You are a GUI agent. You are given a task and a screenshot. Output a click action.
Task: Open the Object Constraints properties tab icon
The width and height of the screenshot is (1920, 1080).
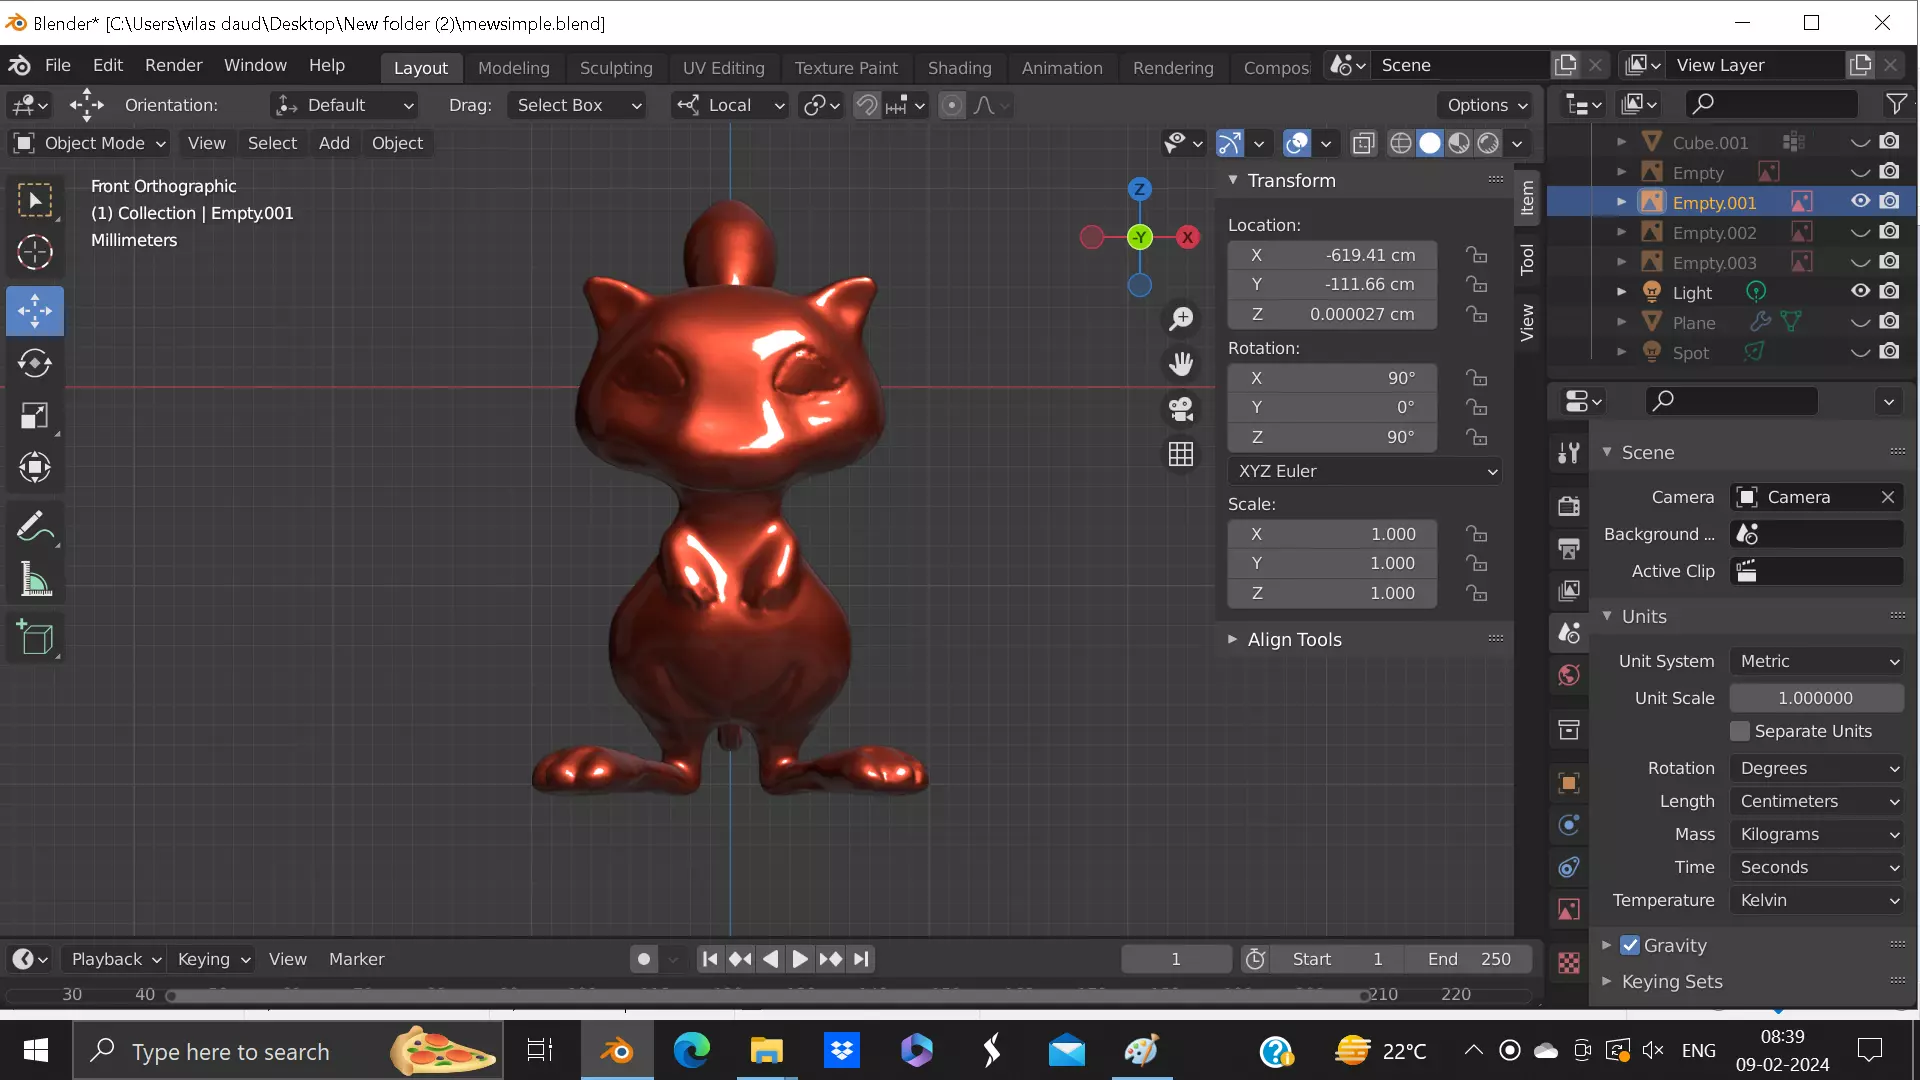click(1569, 867)
